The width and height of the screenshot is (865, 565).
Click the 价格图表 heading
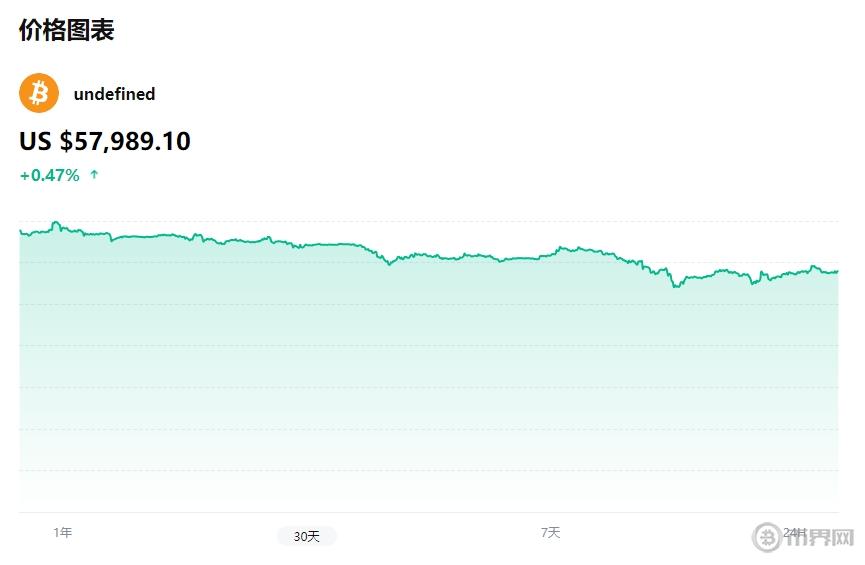click(x=67, y=30)
